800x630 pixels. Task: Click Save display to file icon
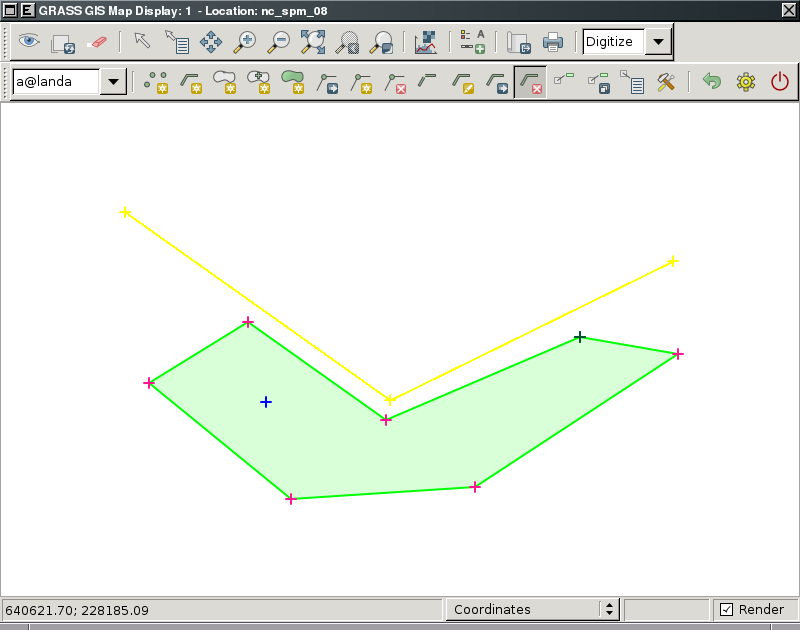(519, 43)
